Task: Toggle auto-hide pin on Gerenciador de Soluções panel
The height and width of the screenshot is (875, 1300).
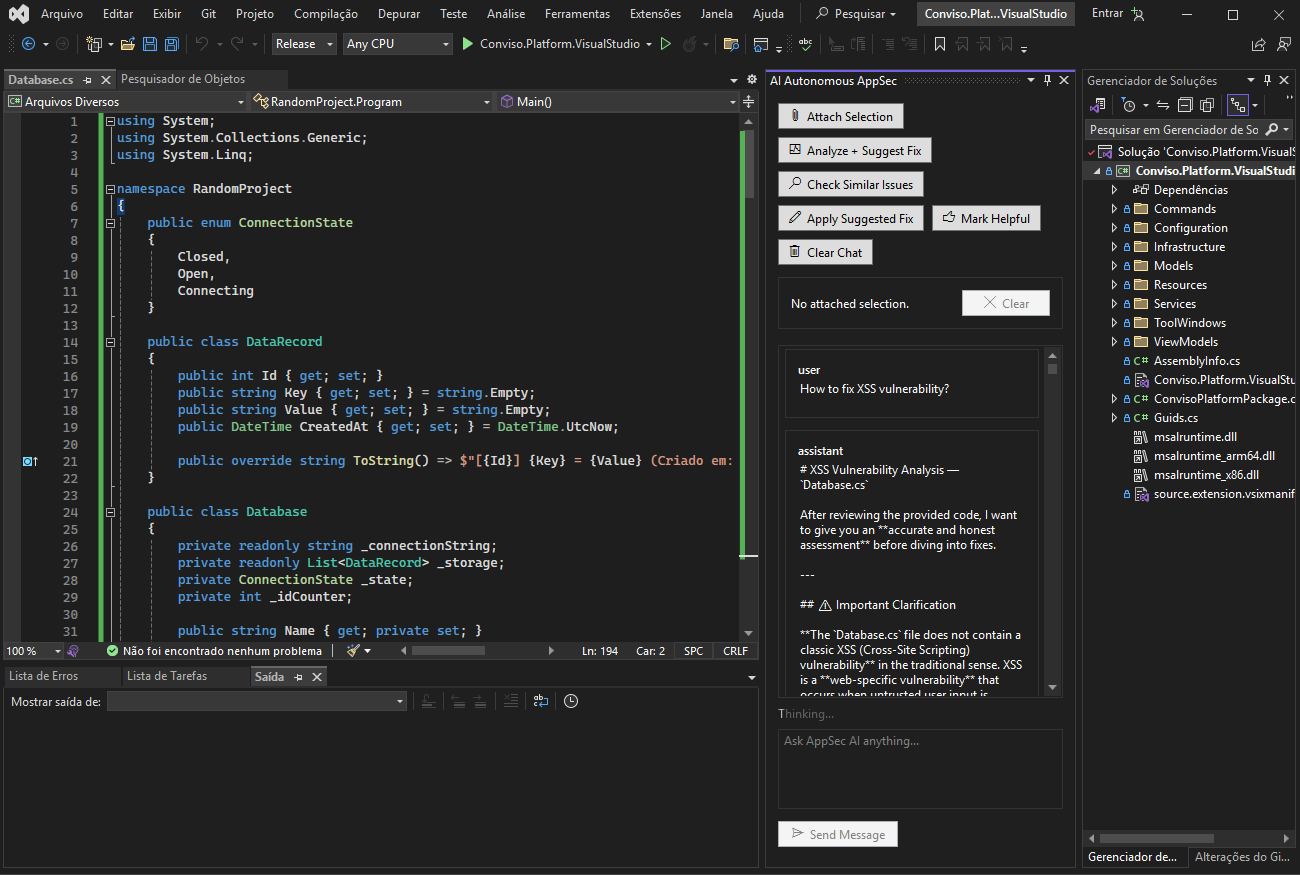Action: (x=1267, y=80)
